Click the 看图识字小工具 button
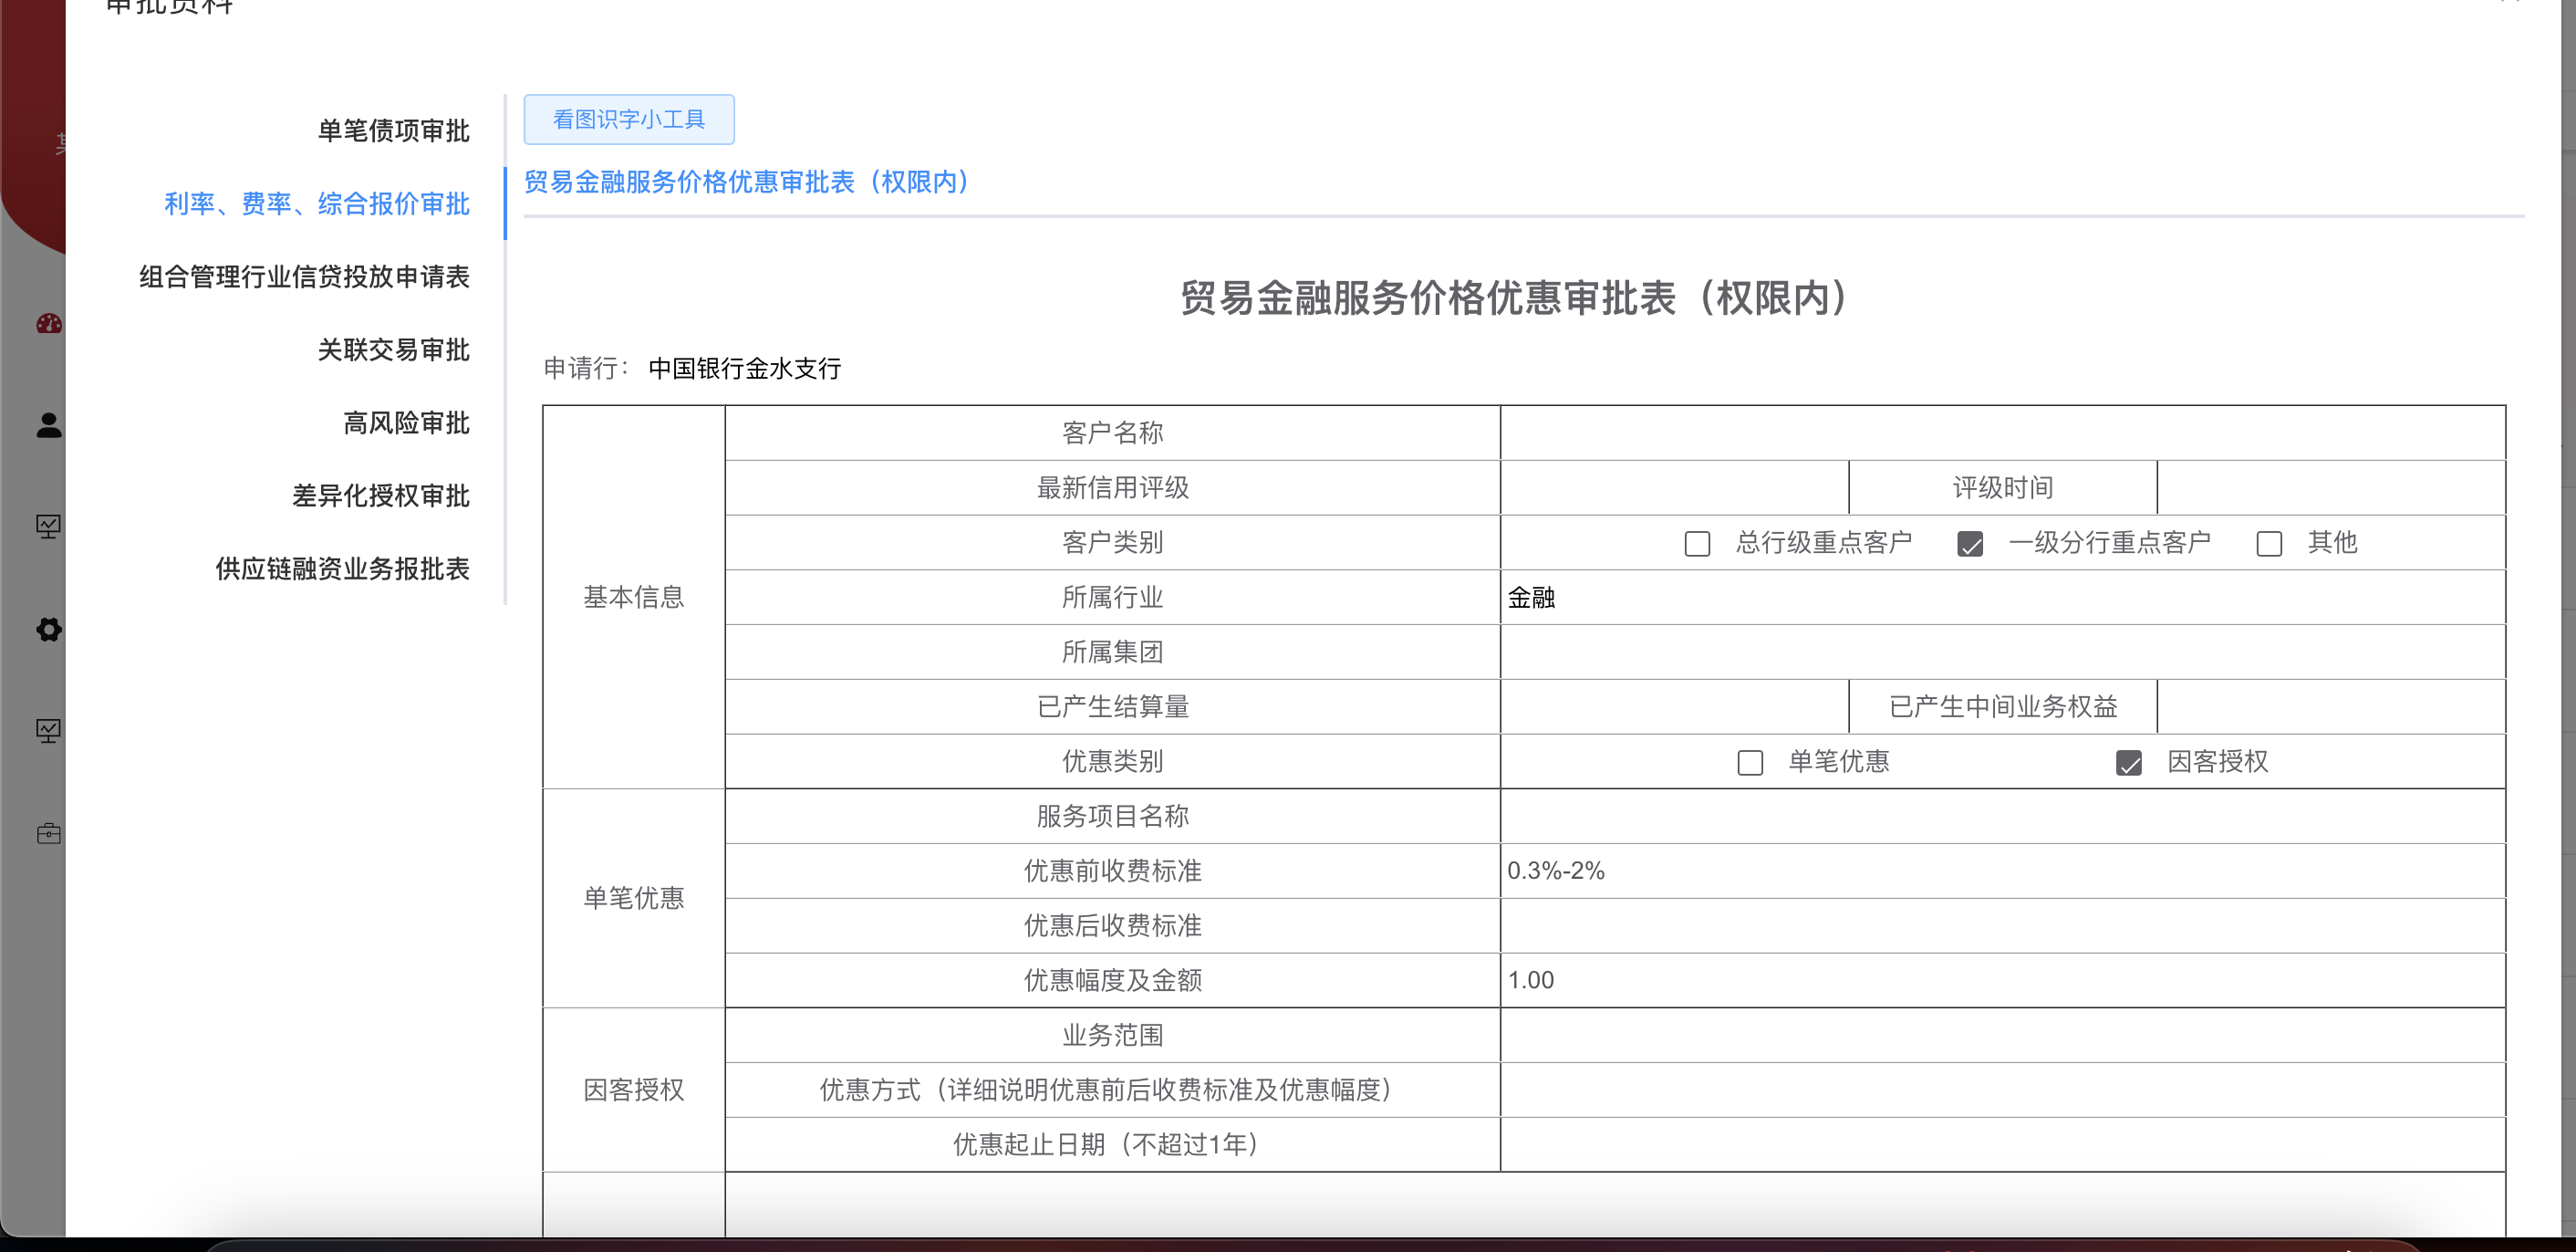The width and height of the screenshot is (2576, 1252). coord(629,119)
